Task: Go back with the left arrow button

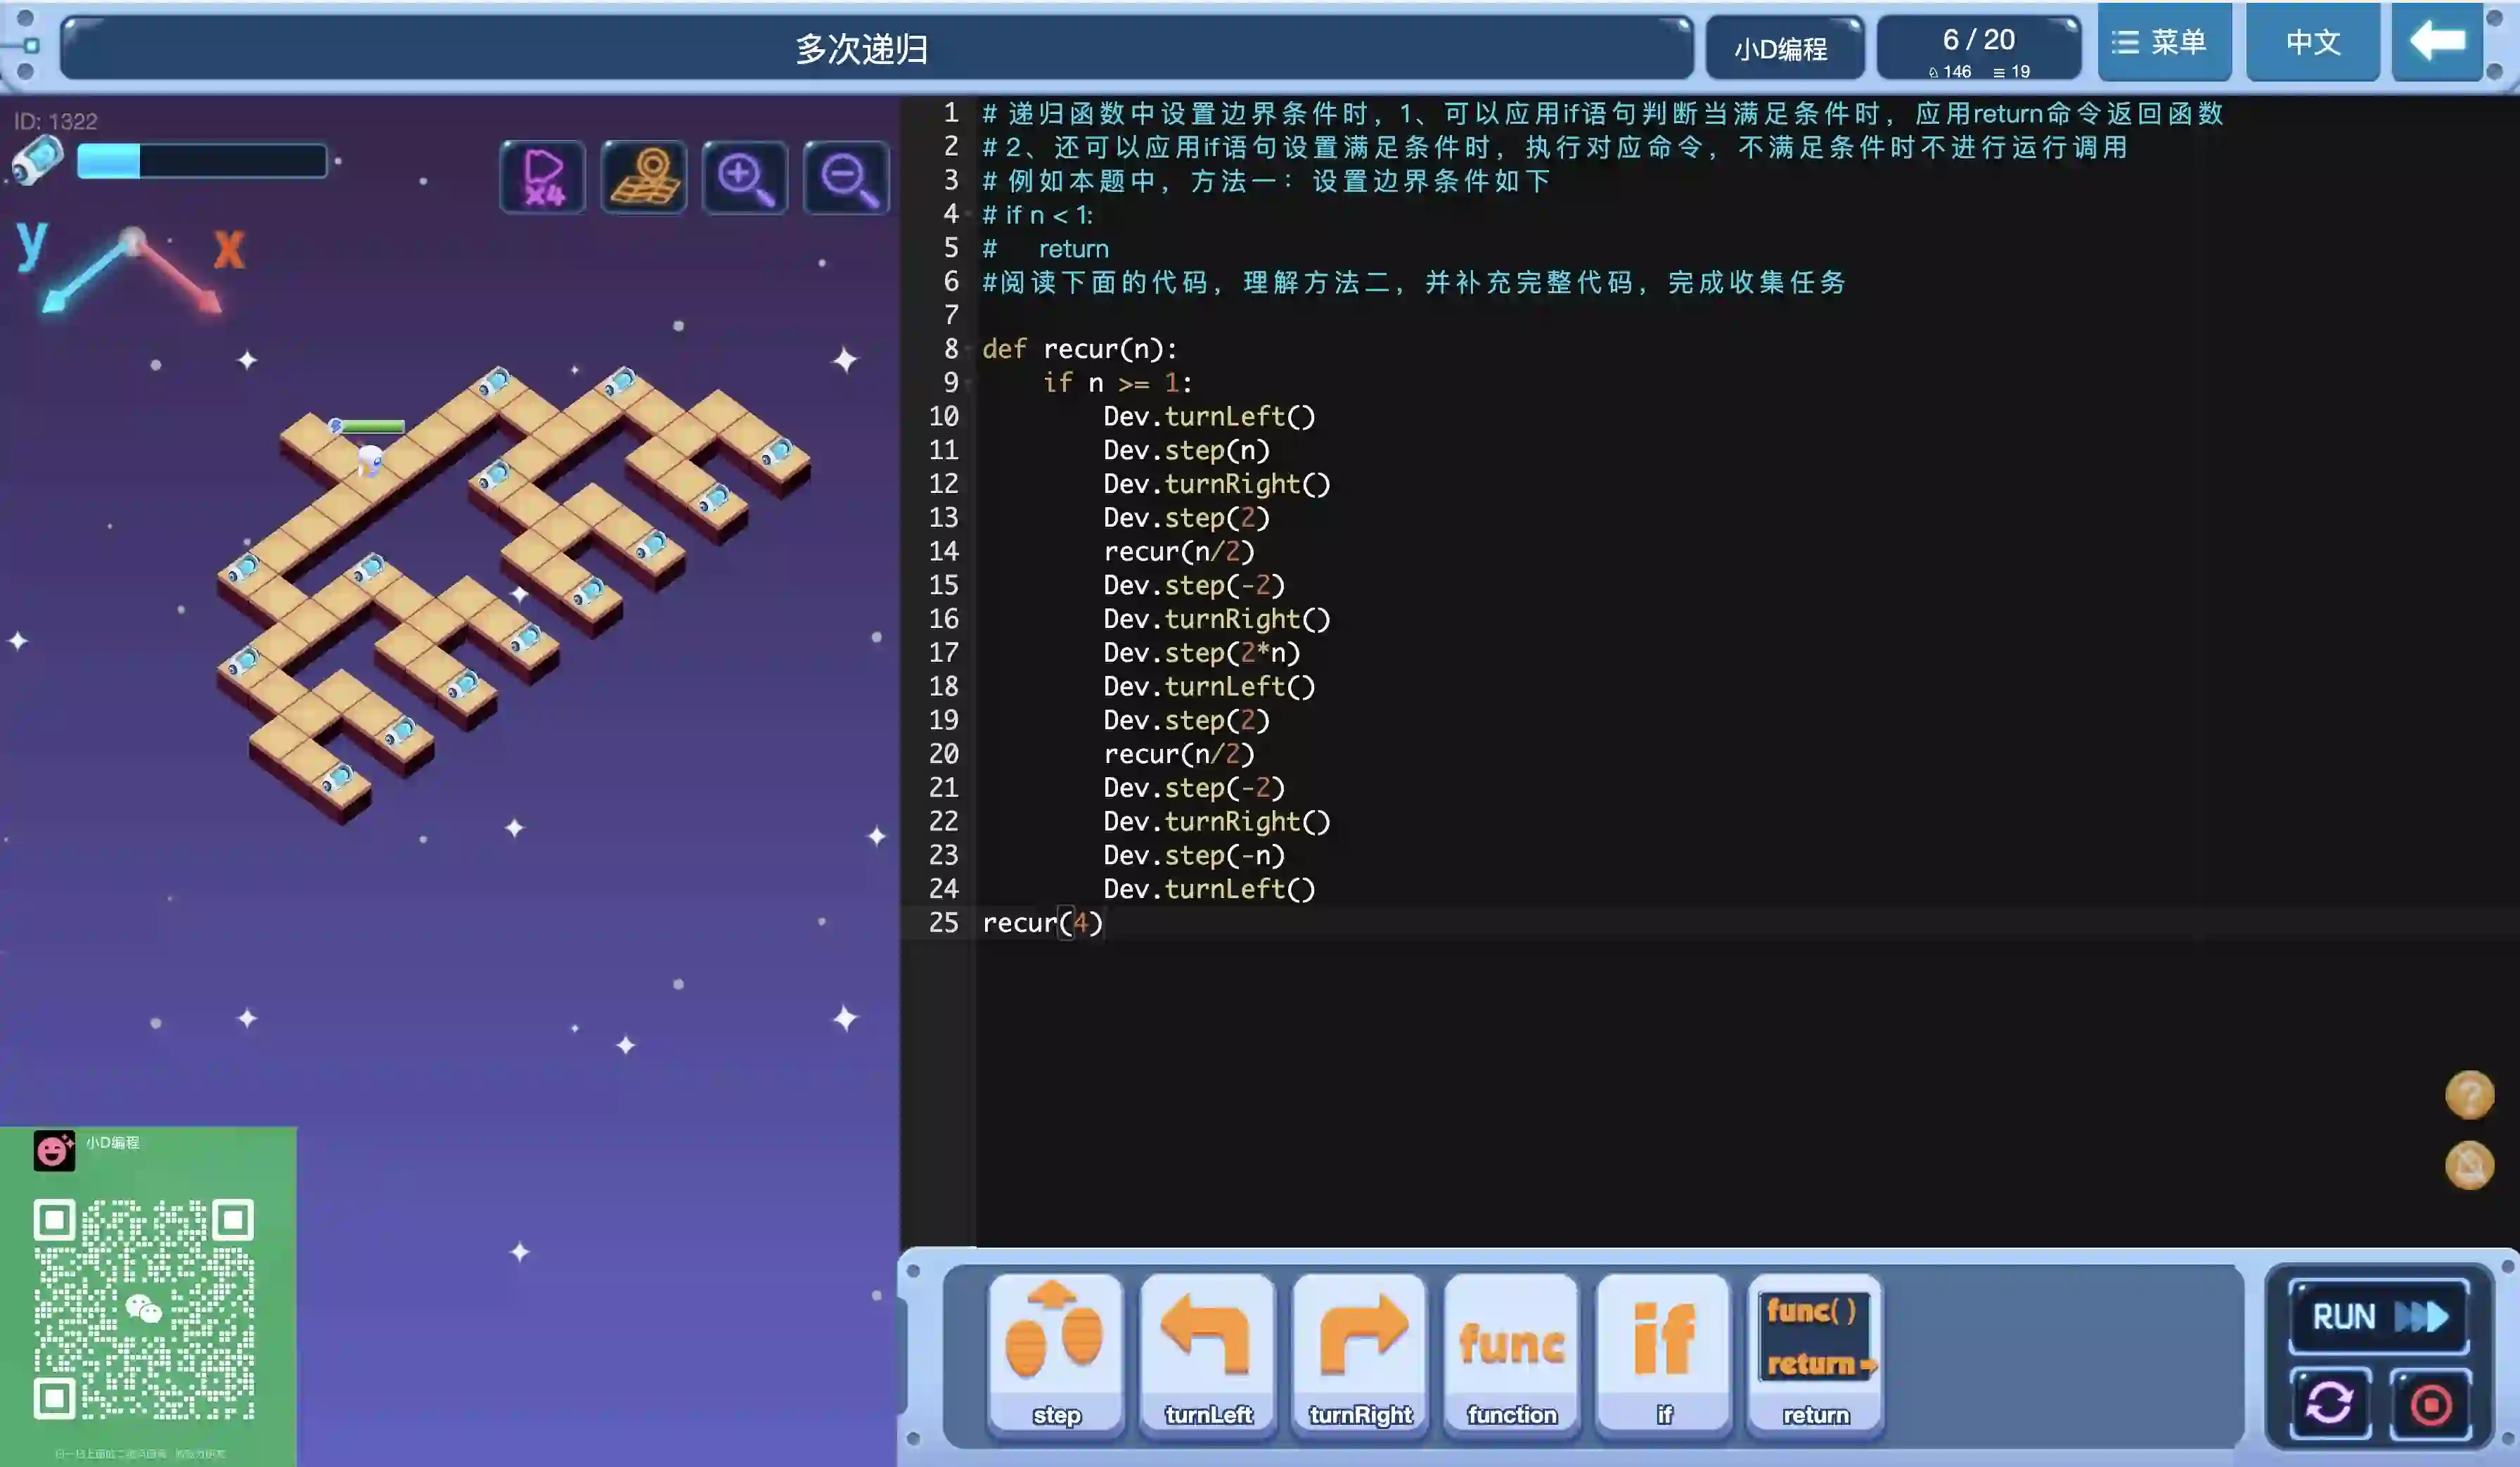Action: pos(2437,42)
